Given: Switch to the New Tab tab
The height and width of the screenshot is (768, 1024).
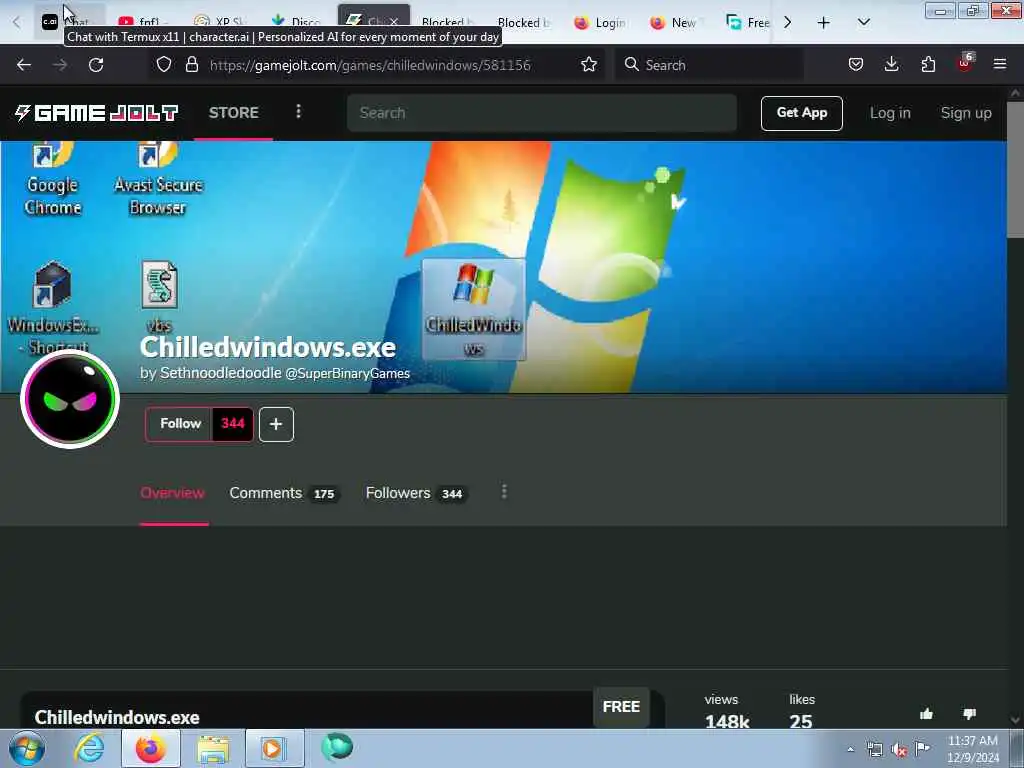Looking at the screenshot, I should click(x=675, y=23).
